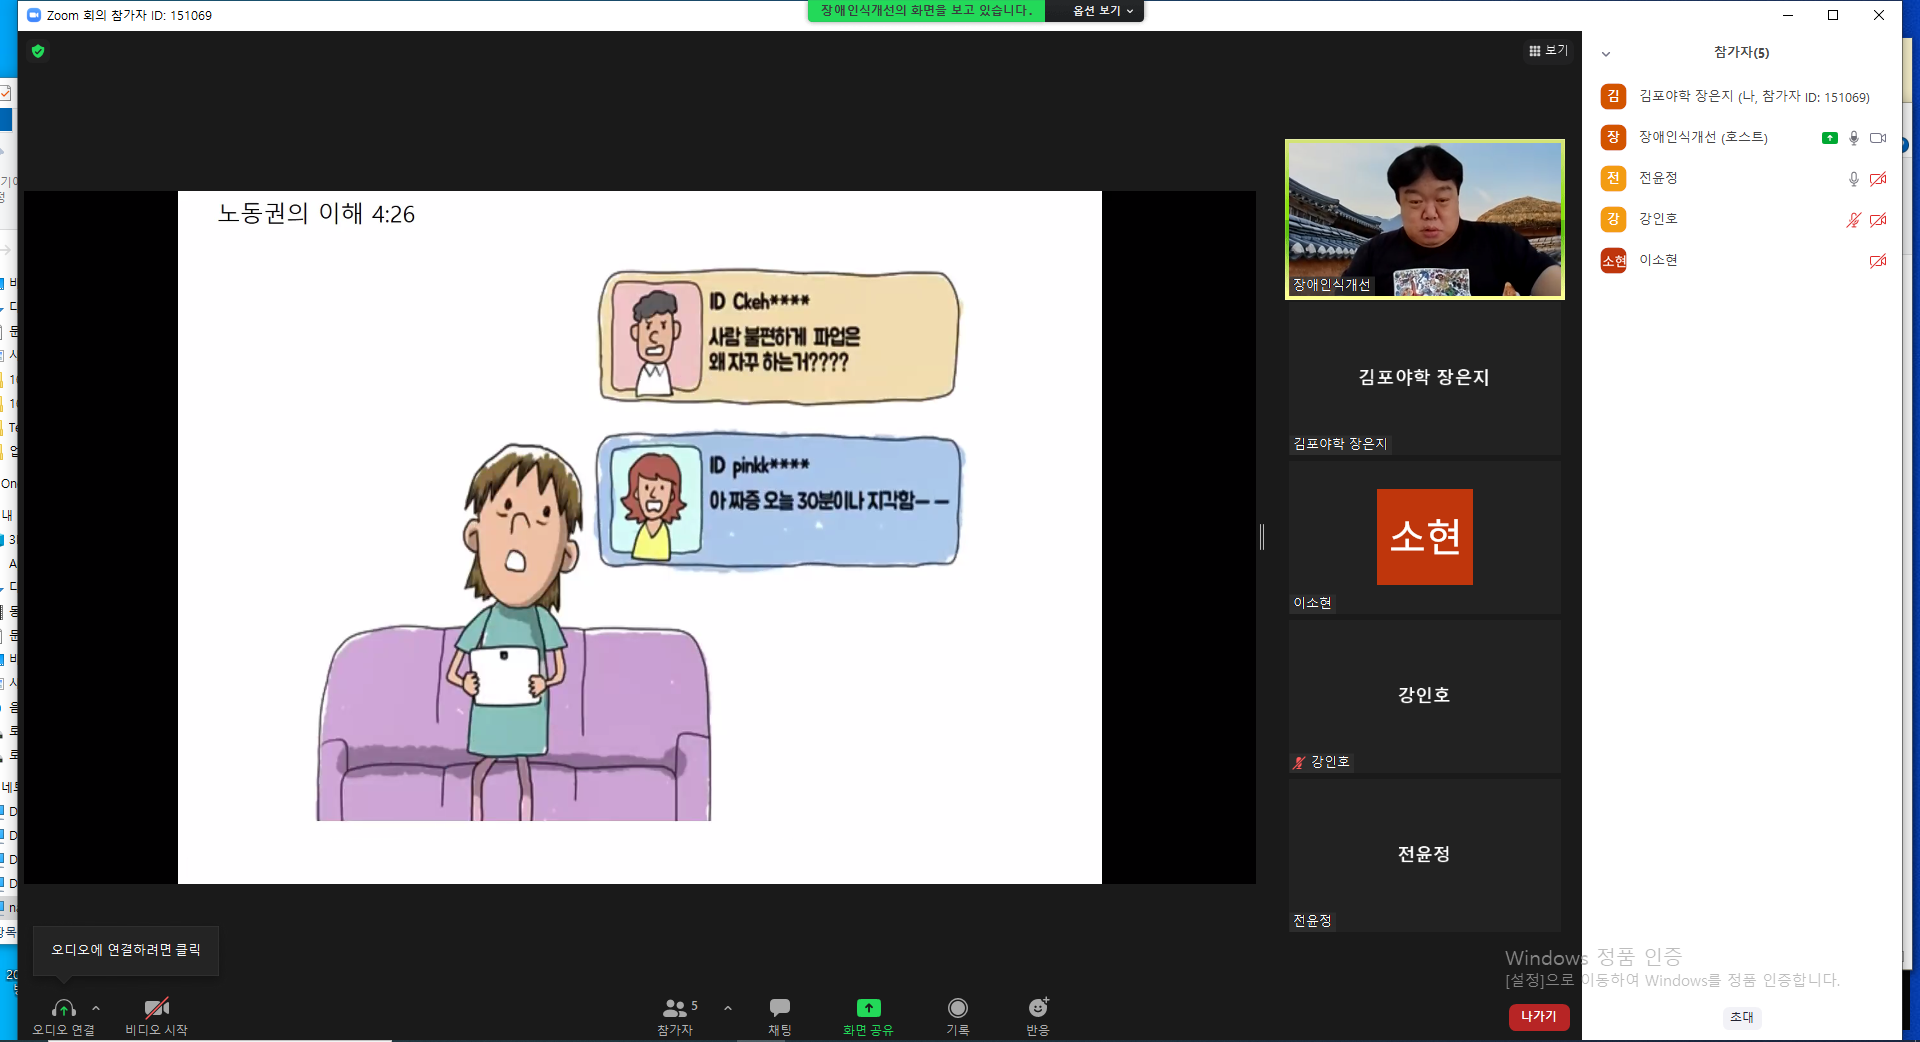
Task: Select 이소현 name in participant list
Action: 1658,260
